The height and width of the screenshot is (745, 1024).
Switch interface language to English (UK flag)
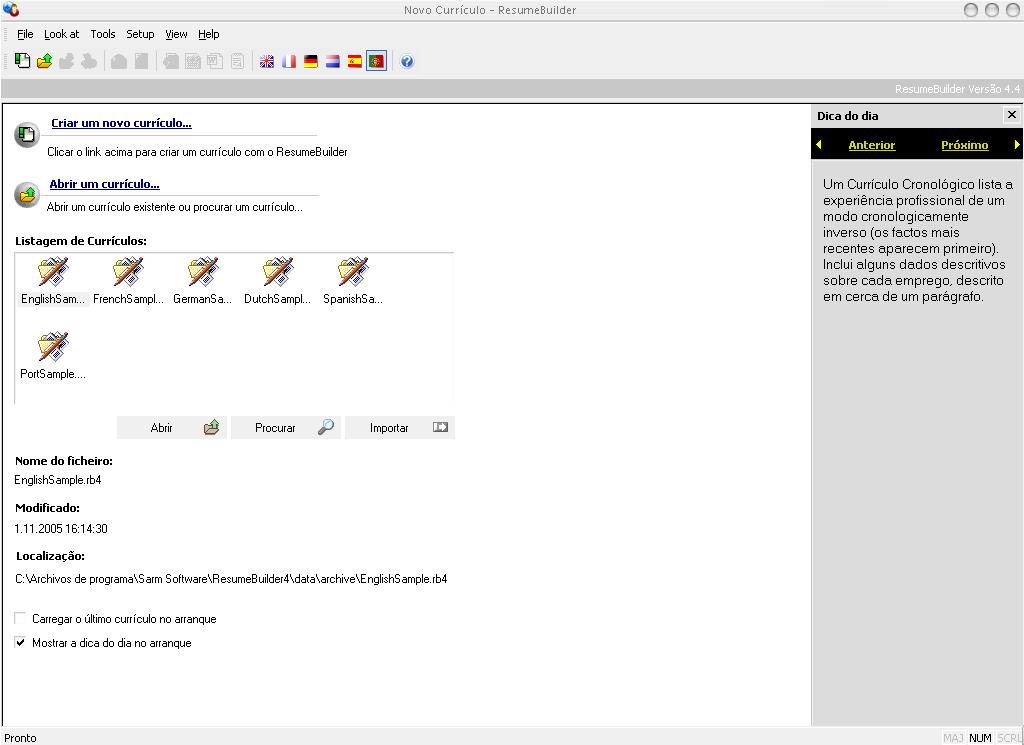[x=266, y=61]
